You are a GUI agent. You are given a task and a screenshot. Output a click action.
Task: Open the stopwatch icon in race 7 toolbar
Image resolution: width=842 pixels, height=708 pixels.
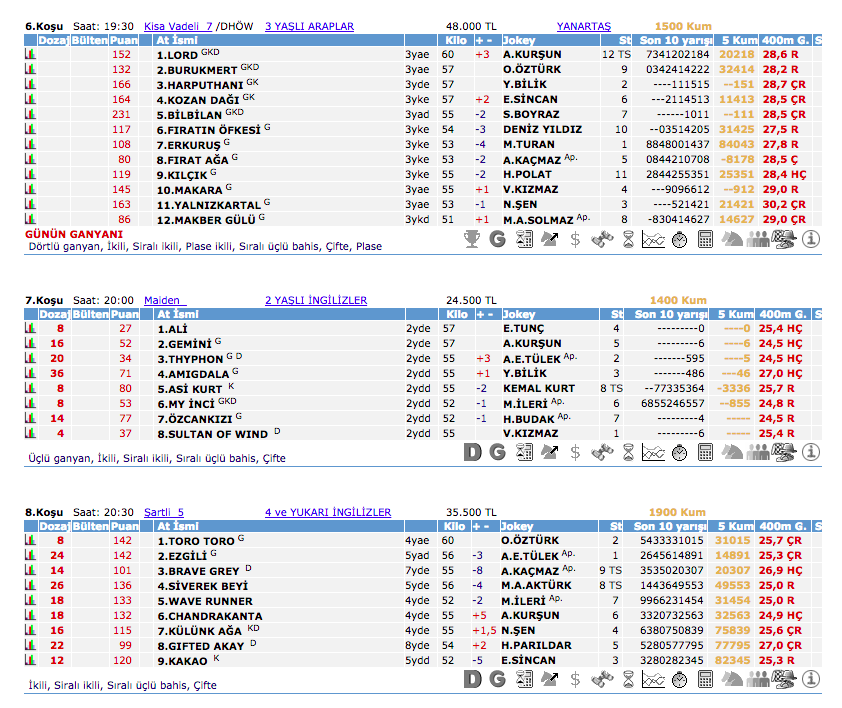679,452
